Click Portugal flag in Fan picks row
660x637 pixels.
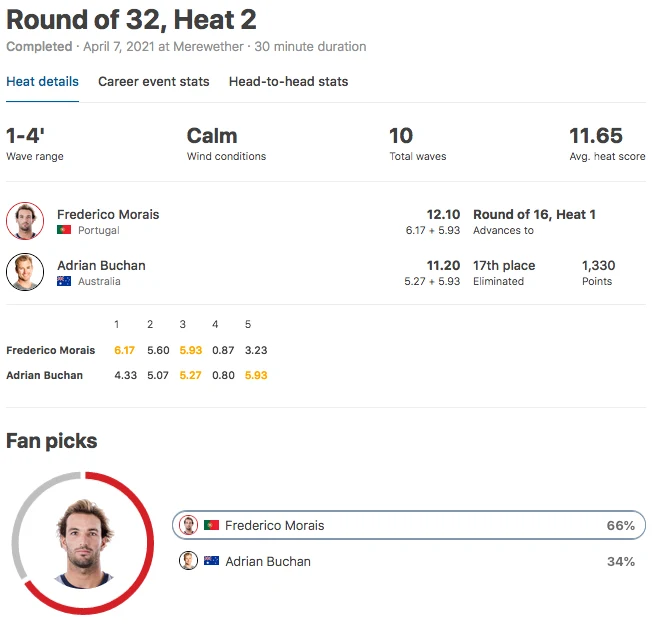[x=211, y=525]
